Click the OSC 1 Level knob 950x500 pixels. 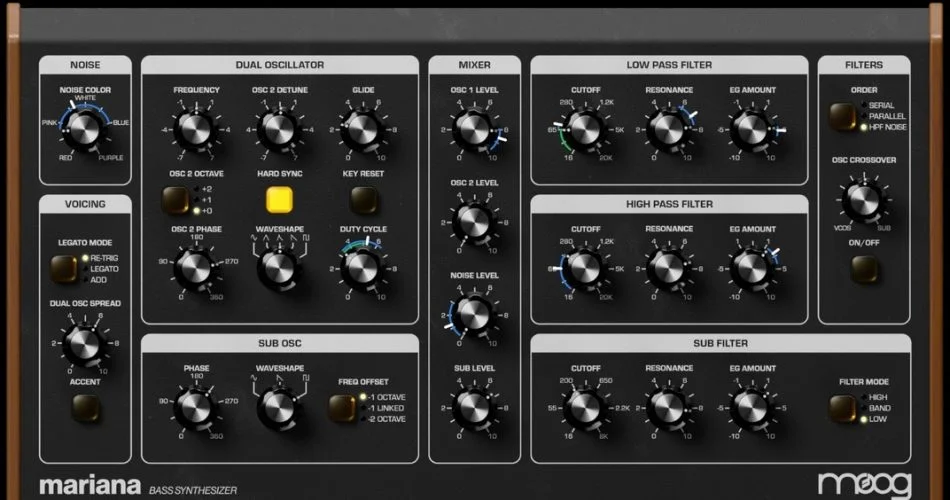474,128
